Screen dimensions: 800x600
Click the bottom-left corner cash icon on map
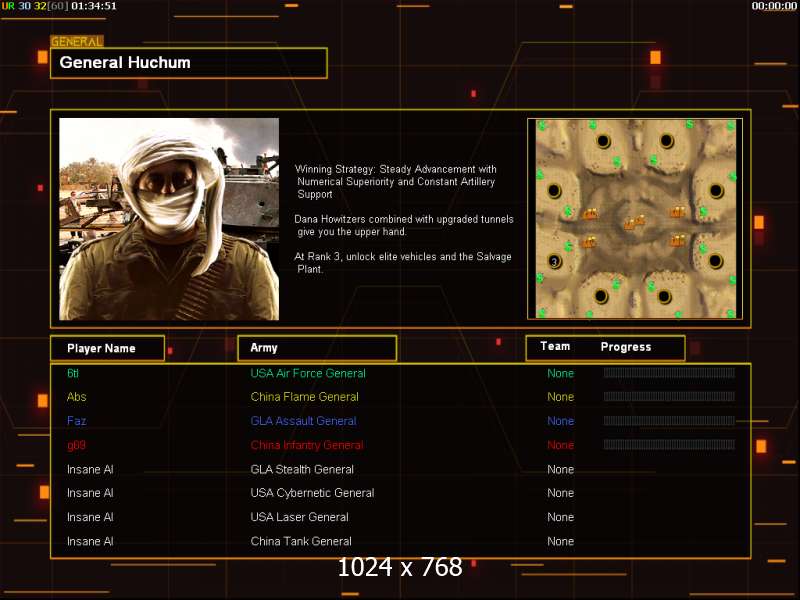542,312
